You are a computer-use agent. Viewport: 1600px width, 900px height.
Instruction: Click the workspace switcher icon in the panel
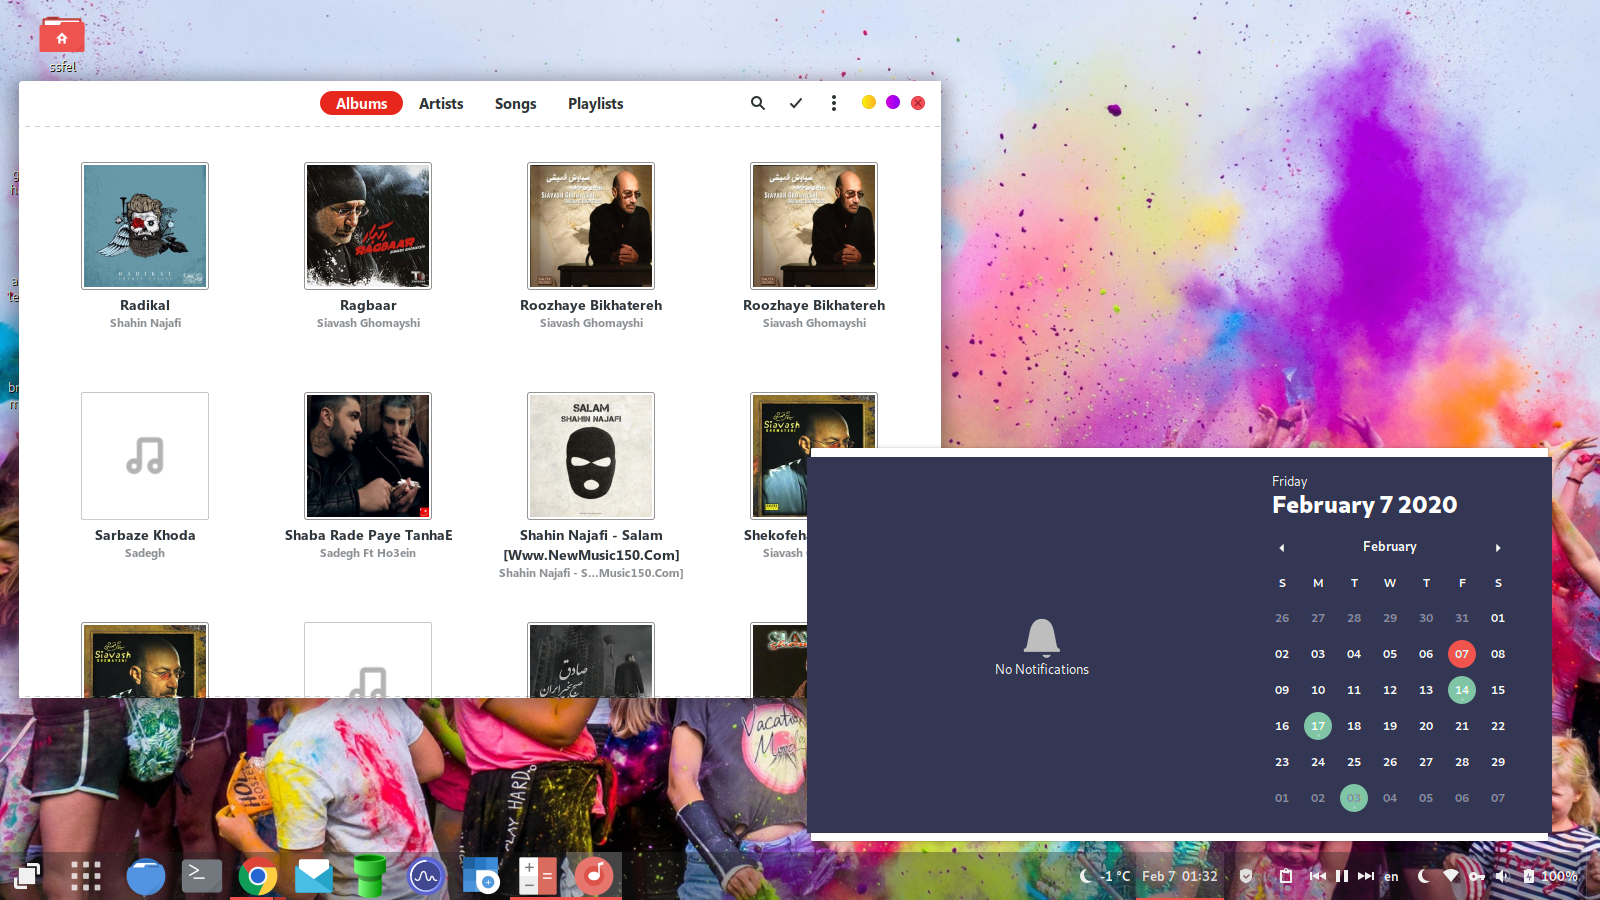(x=27, y=876)
